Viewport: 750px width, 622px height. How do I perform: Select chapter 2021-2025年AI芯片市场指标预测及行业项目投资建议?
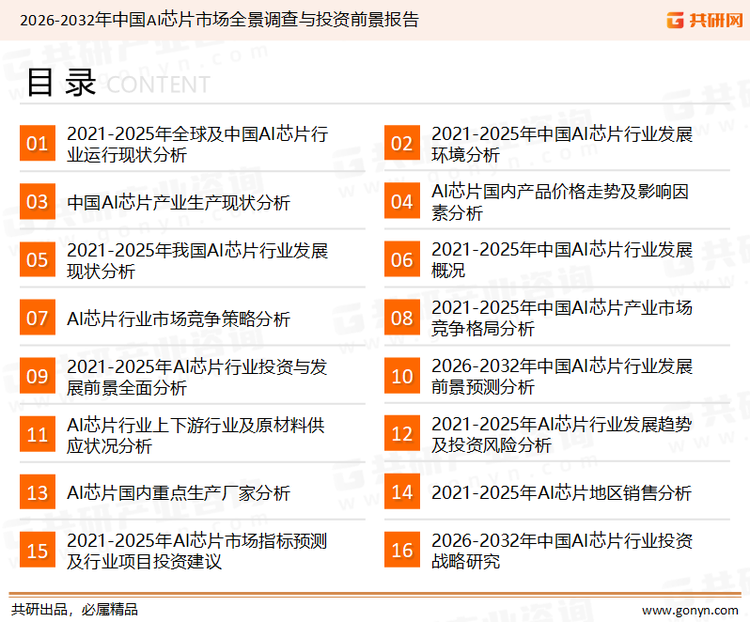(197, 551)
